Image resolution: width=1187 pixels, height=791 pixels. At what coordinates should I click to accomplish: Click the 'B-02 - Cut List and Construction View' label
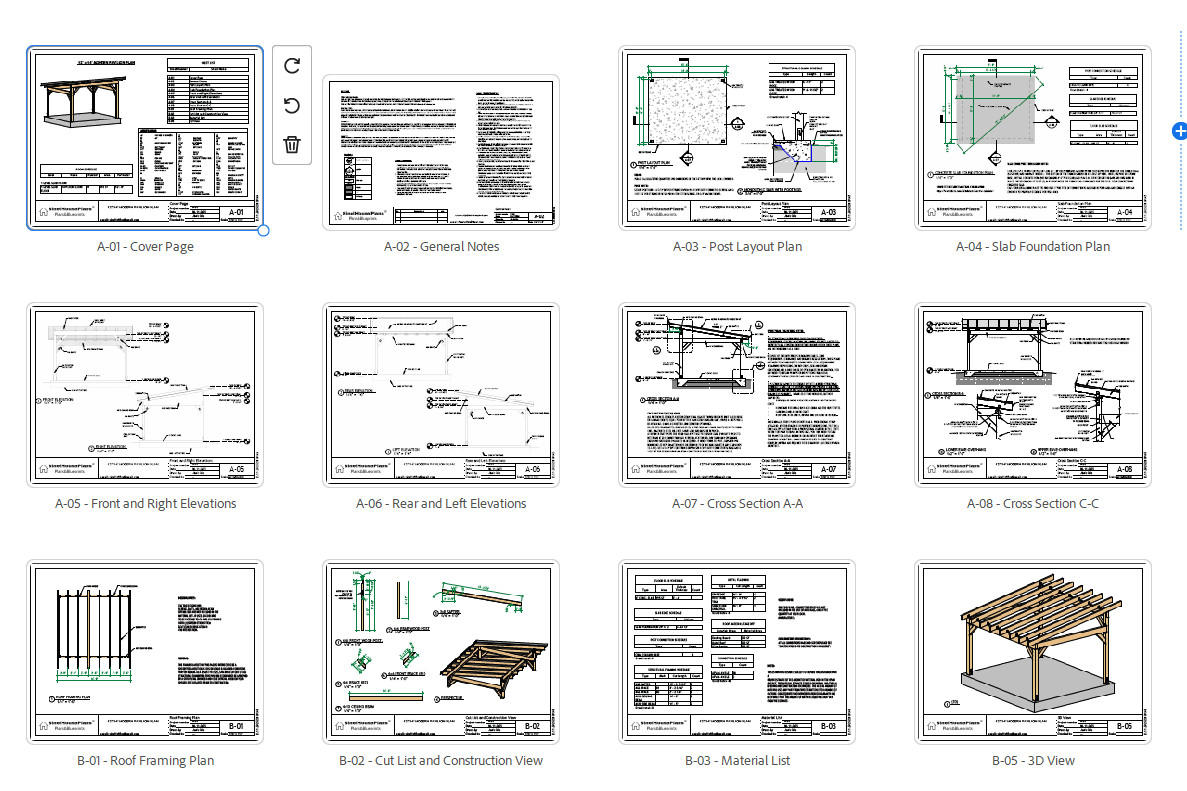tap(441, 761)
